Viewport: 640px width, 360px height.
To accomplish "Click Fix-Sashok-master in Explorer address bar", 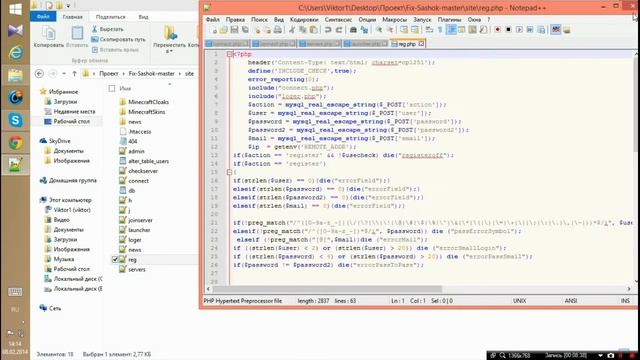I will coord(151,74).
